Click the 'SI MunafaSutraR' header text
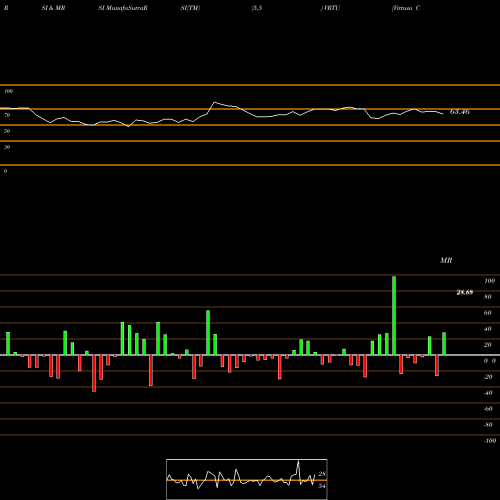Image resolution: width=500 pixels, height=500 pixels. (x=123, y=8)
